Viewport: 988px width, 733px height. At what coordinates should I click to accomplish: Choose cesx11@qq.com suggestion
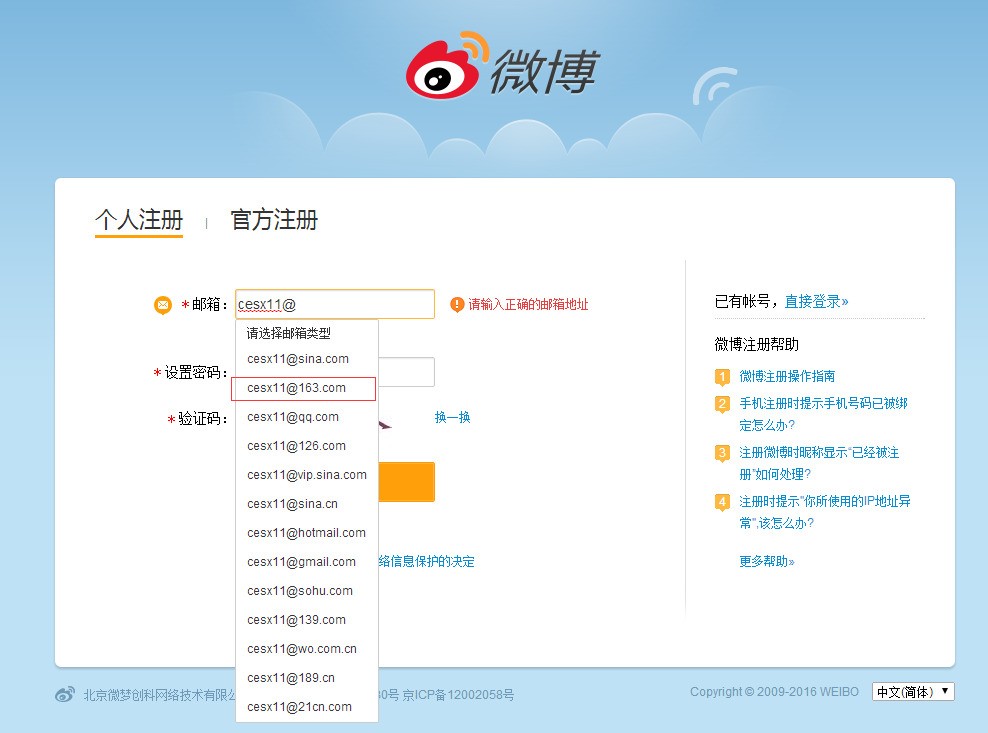click(307, 417)
